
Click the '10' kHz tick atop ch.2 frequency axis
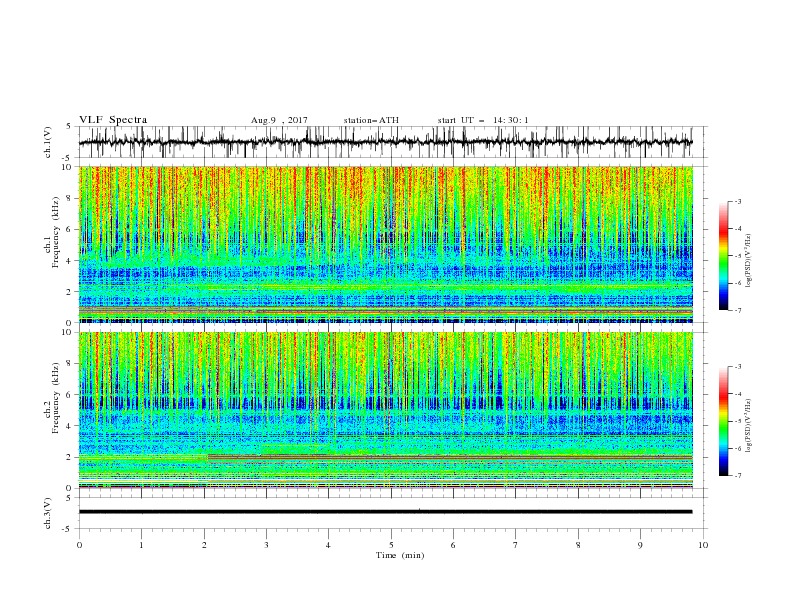(x=69, y=332)
